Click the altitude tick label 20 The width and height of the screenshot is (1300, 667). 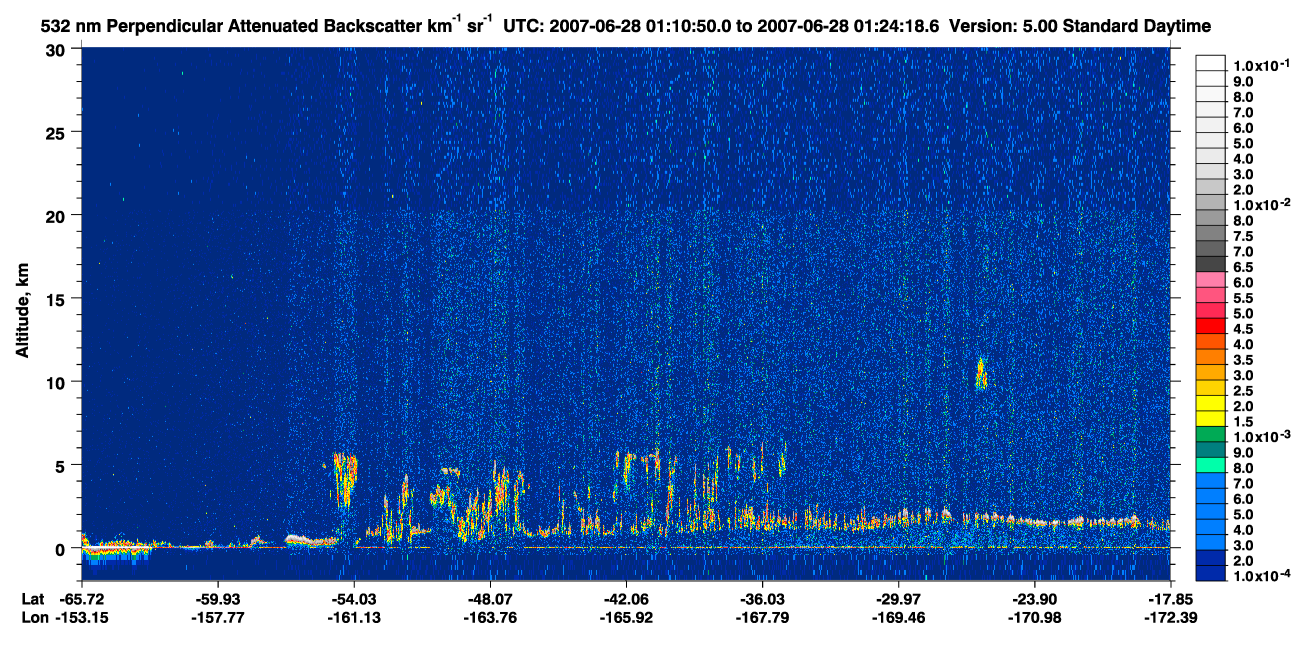58,216
